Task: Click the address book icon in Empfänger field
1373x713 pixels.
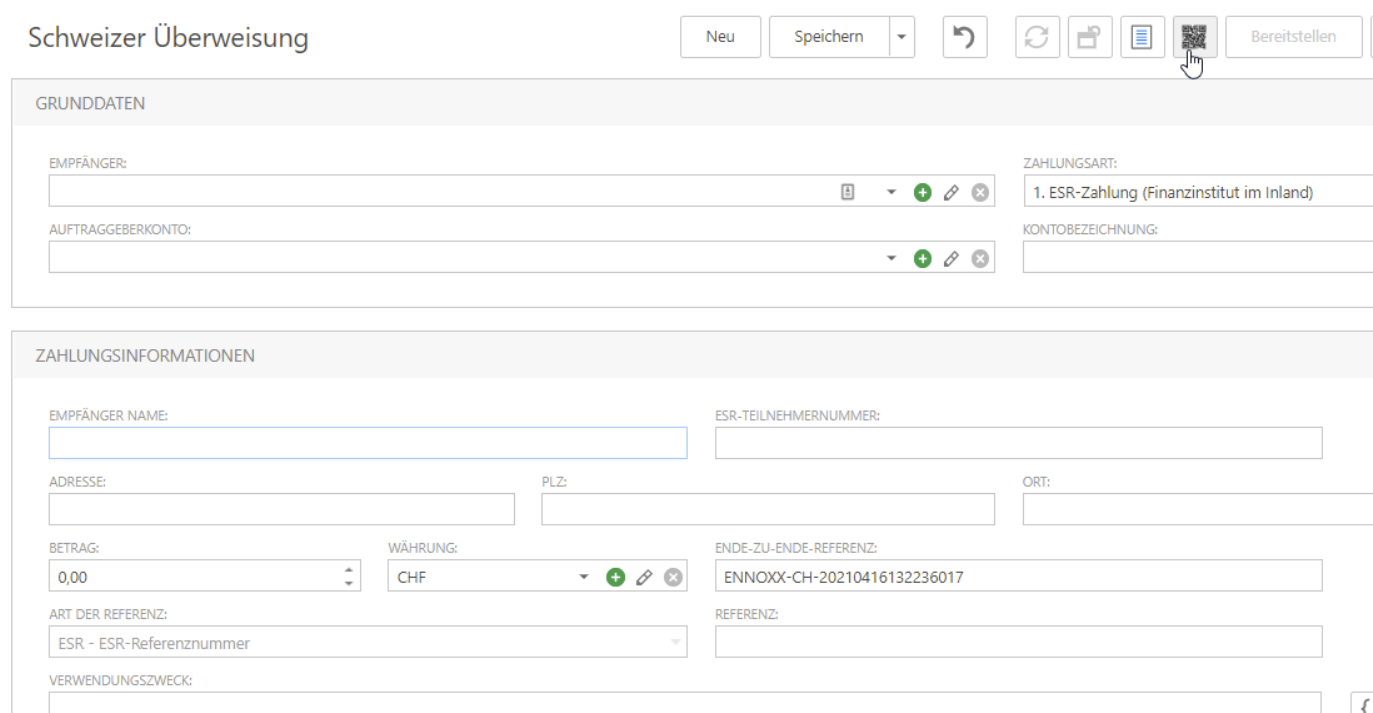Action: [x=848, y=192]
